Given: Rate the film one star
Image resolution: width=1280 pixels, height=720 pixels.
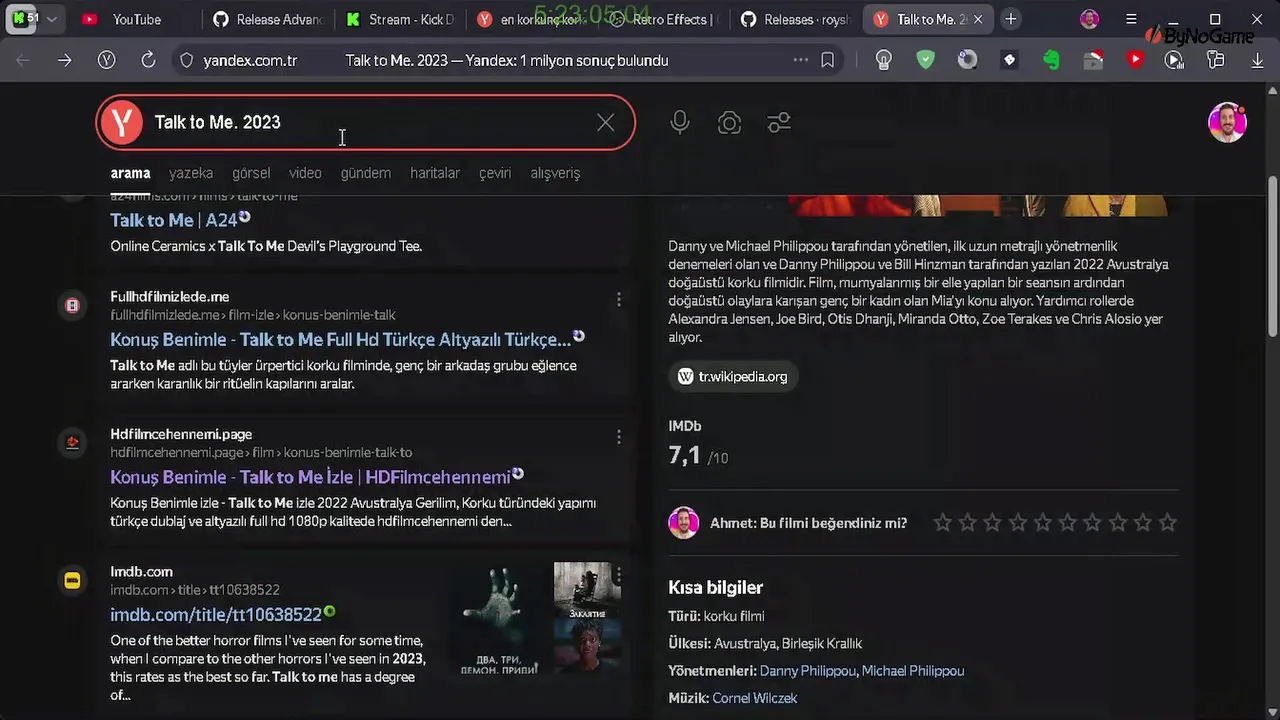Looking at the screenshot, I should (942, 523).
